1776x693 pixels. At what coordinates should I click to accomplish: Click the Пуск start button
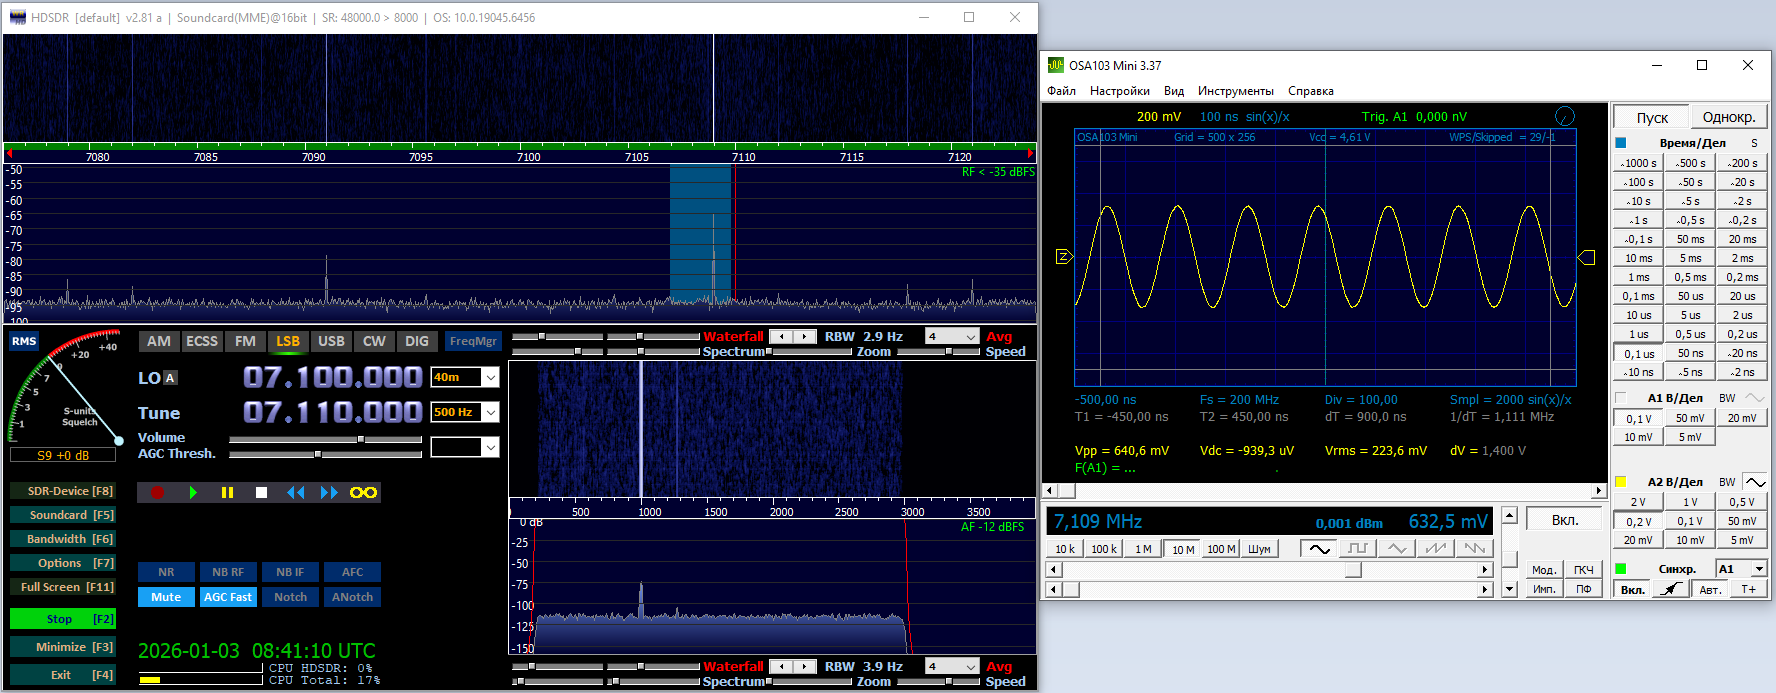1651,117
